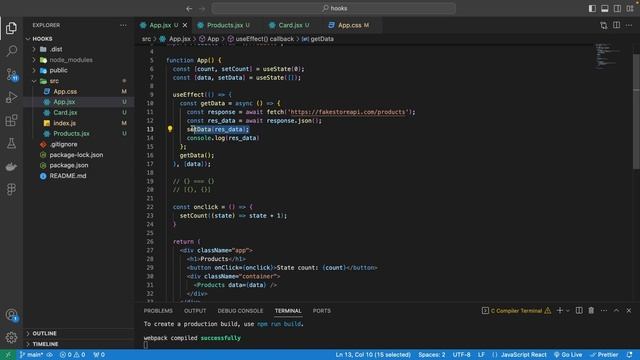This screenshot has height=360, width=640.
Task: Toggle the secondary side bar layout icon
Action: point(617,9)
